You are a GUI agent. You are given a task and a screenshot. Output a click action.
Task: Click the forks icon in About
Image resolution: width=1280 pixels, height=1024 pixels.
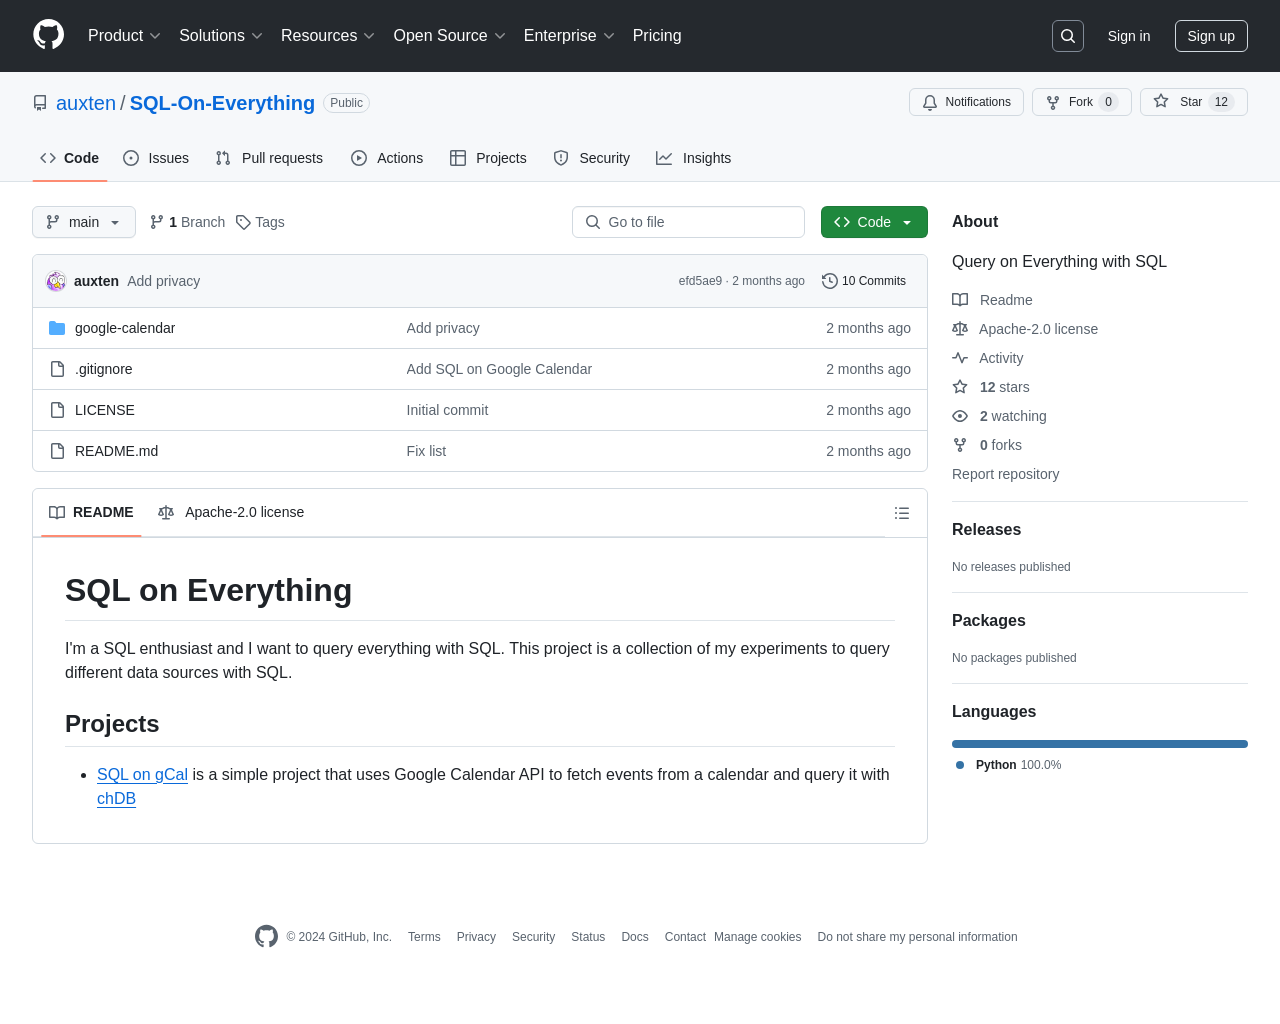(x=960, y=445)
